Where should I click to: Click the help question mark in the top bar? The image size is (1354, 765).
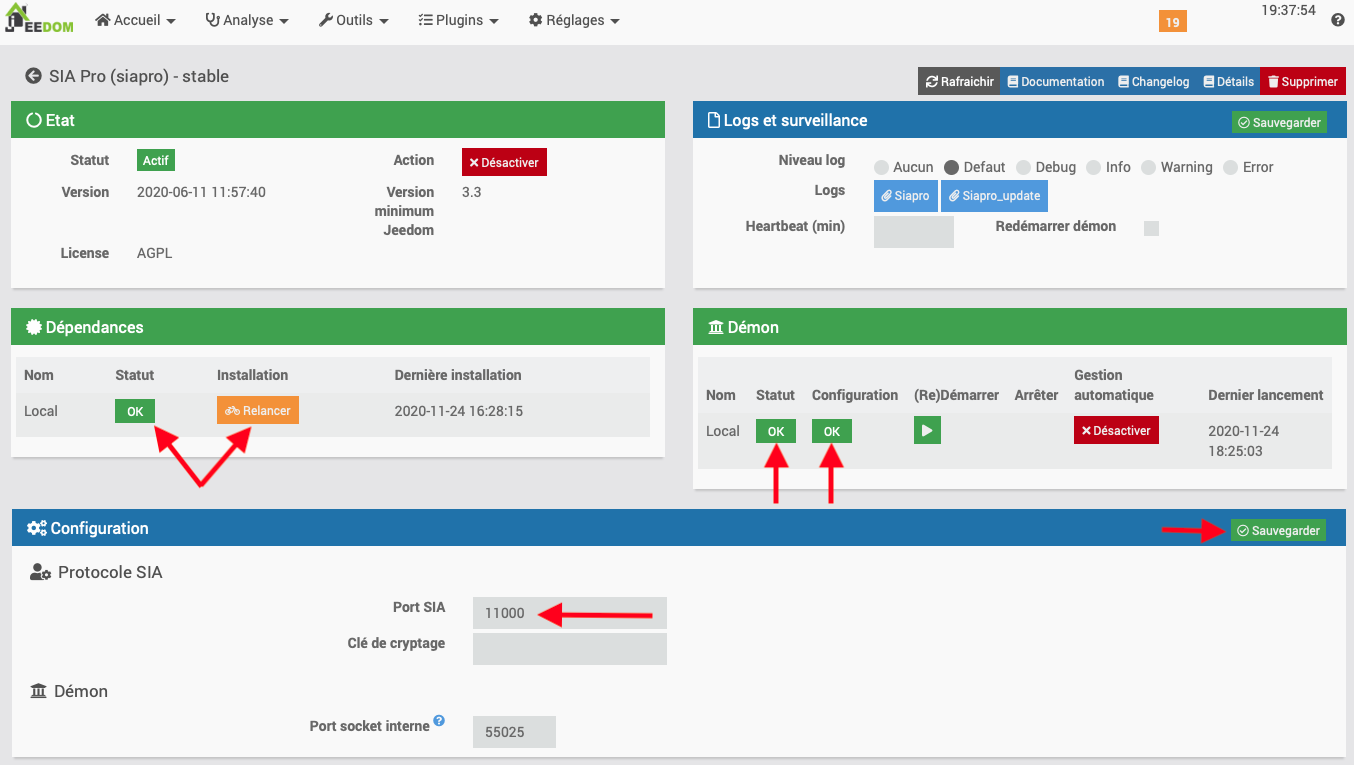(1337, 20)
